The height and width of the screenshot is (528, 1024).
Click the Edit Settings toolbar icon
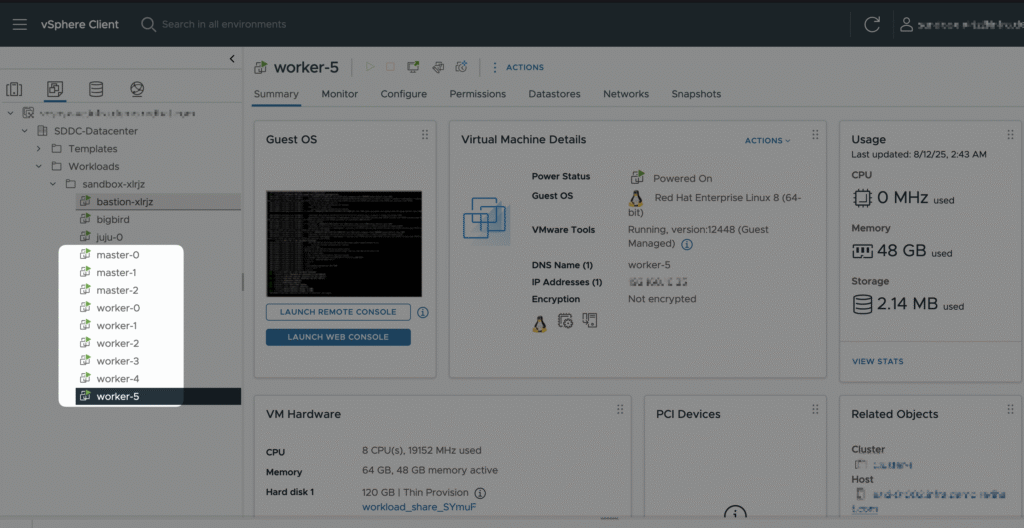pyautogui.click(x=438, y=67)
